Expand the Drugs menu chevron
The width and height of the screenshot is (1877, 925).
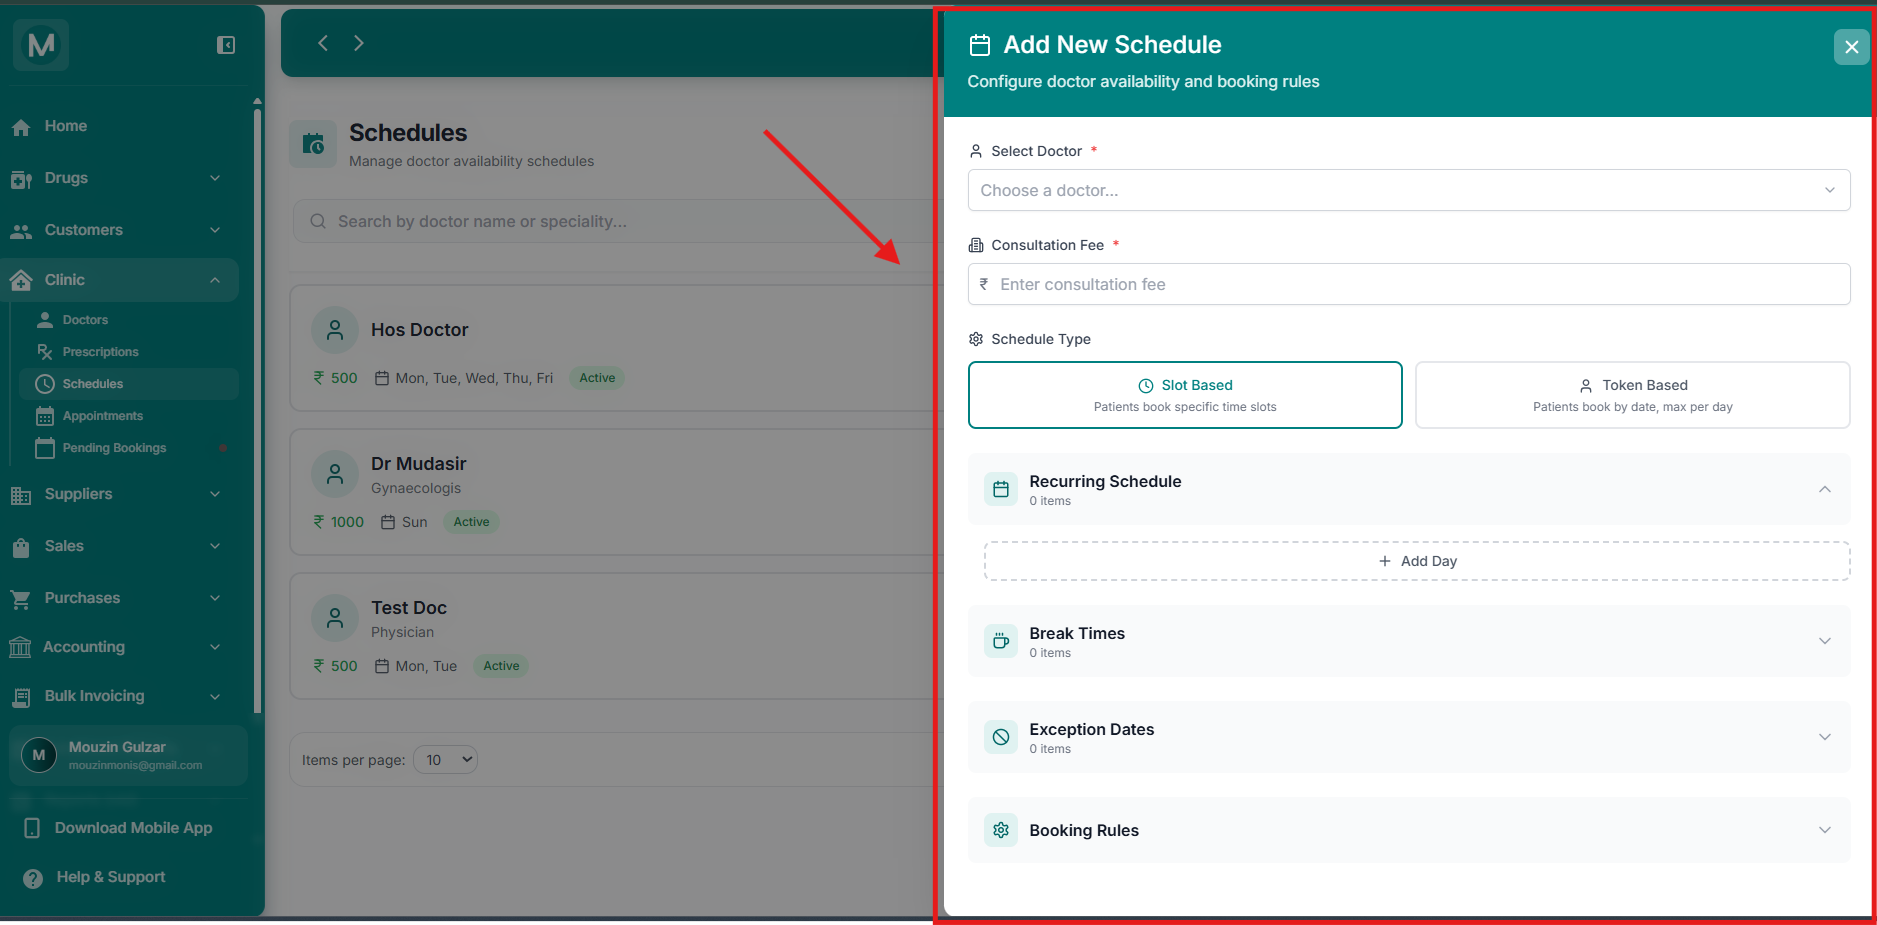215,178
